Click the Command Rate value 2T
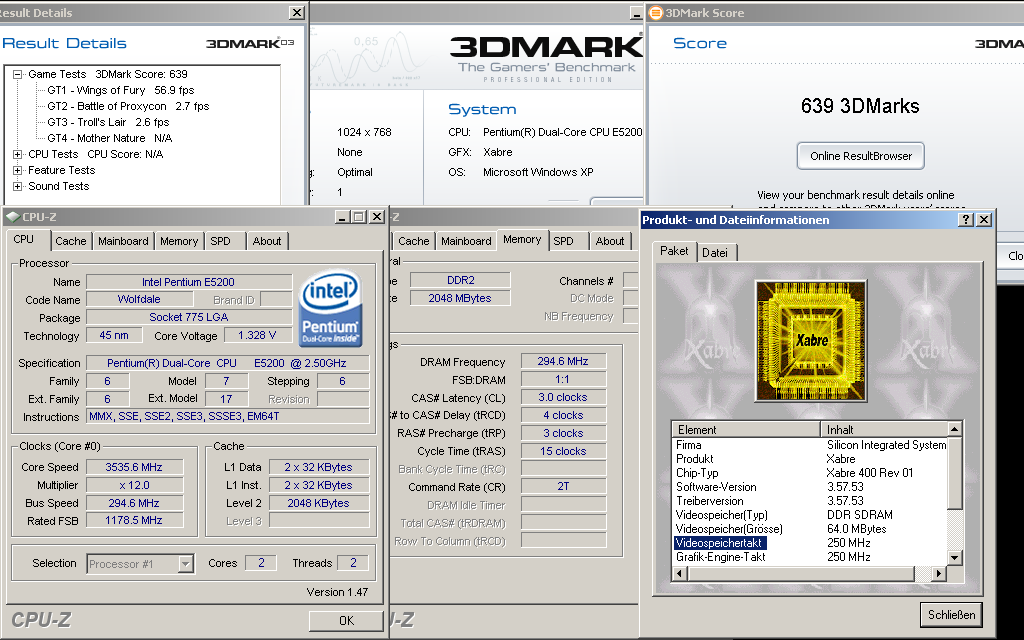Image resolution: width=1024 pixels, height=640 pixels. pyautogui.click(x=563, y=487)
